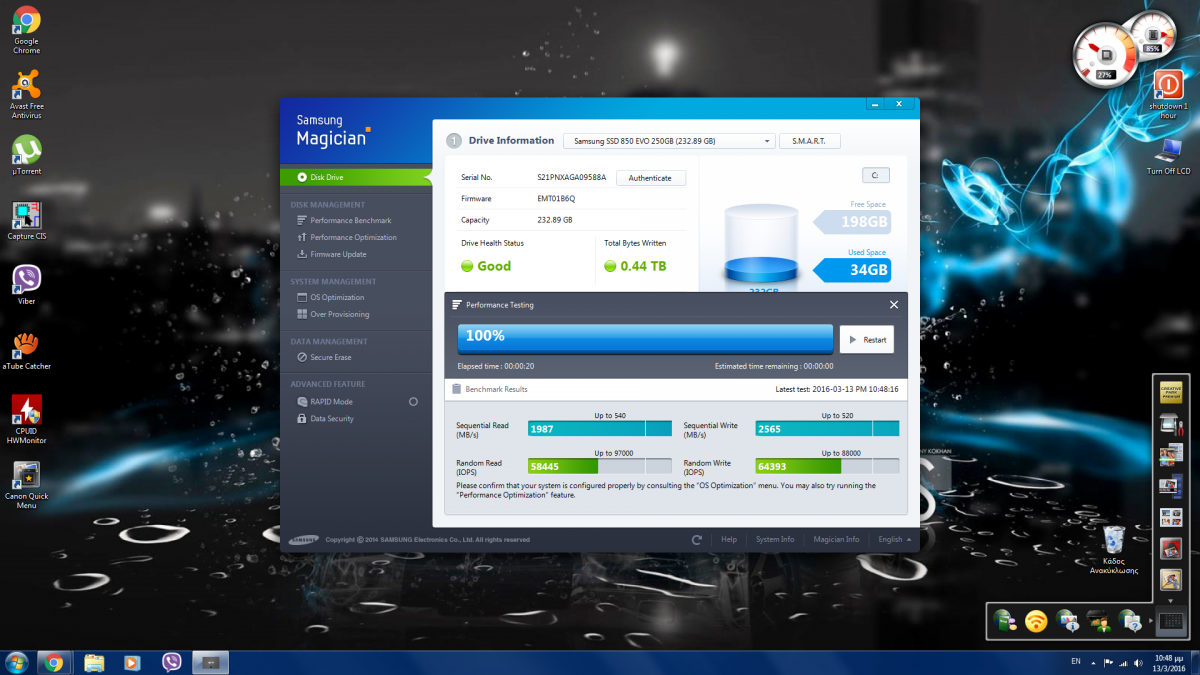The width and height of the screenshot is (1200, 675).
Task: Open Google Chrome desktop icon
Action: (27, 30)
